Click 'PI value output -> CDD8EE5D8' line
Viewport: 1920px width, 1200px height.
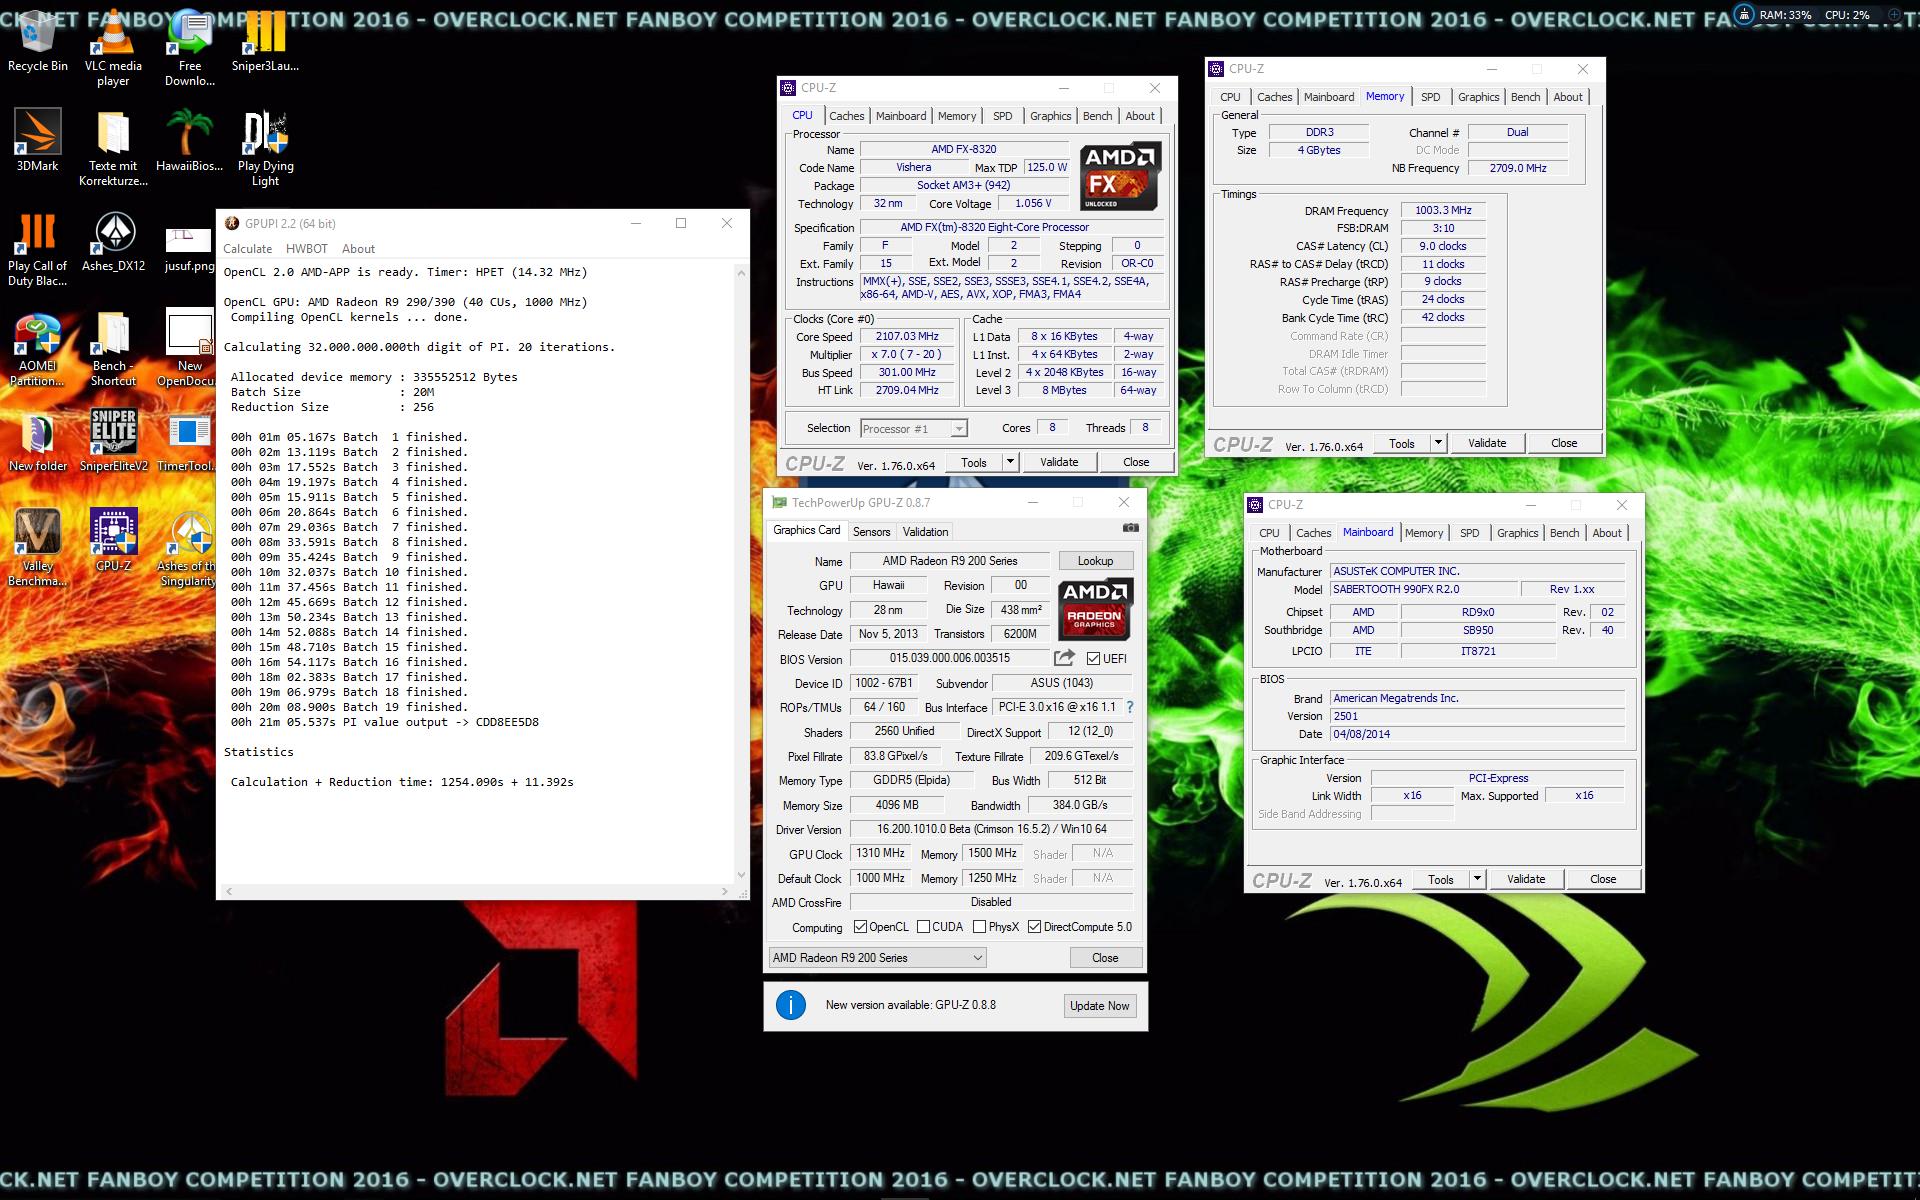[385, 722]
